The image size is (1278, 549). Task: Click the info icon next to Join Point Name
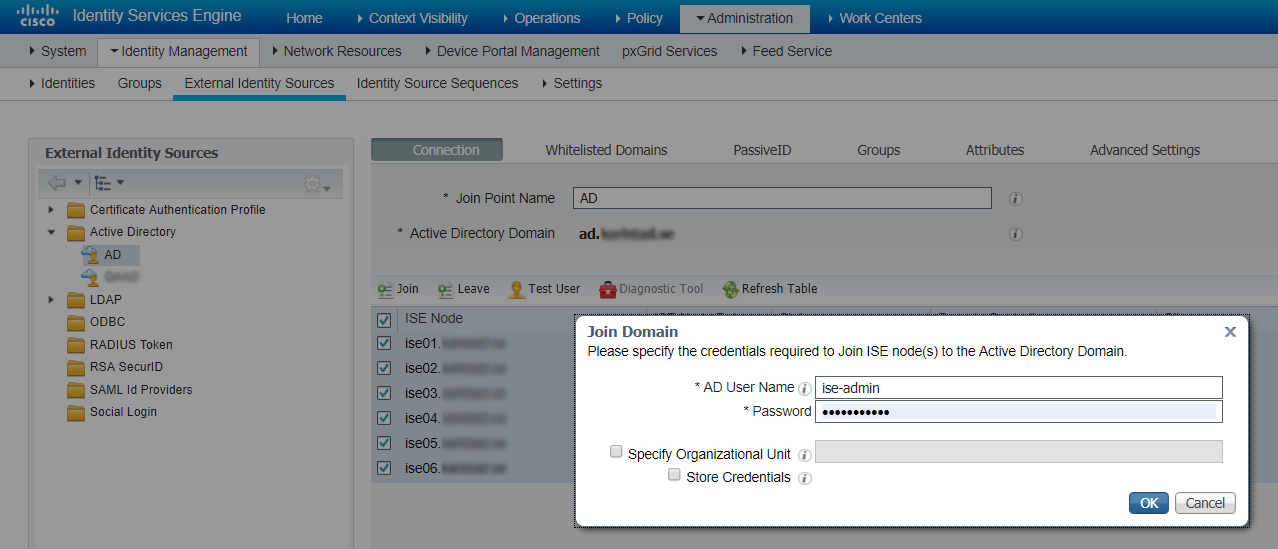click(1016, 199)
